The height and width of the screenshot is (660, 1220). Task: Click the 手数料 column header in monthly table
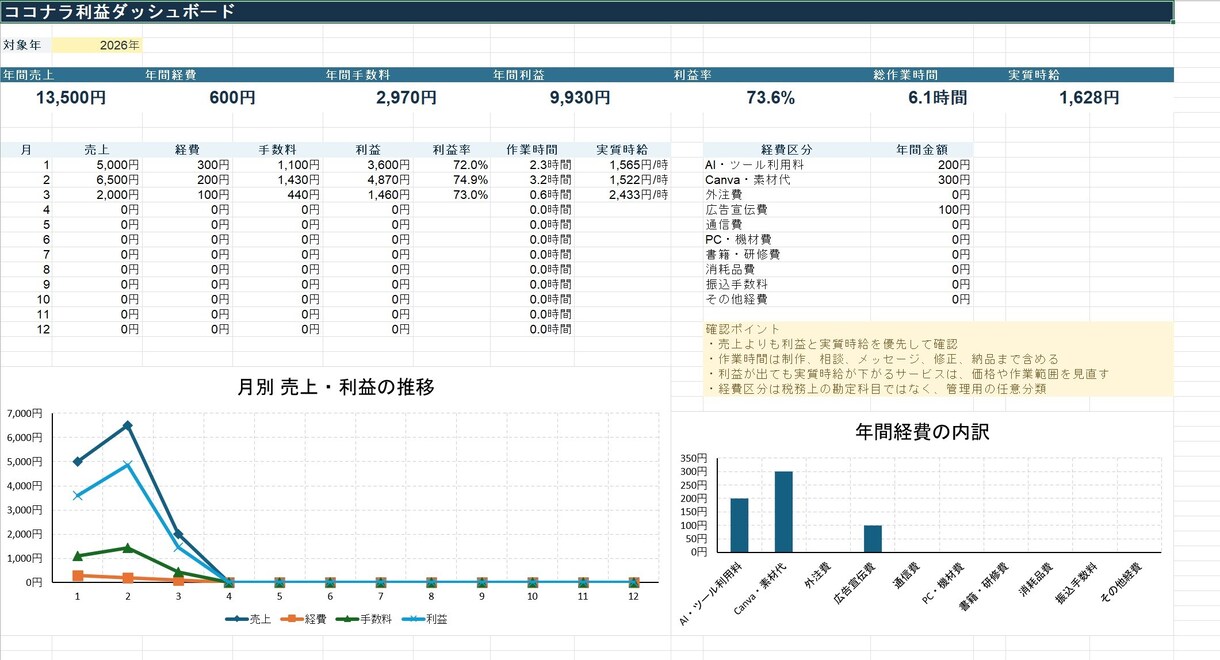(277, 150)
